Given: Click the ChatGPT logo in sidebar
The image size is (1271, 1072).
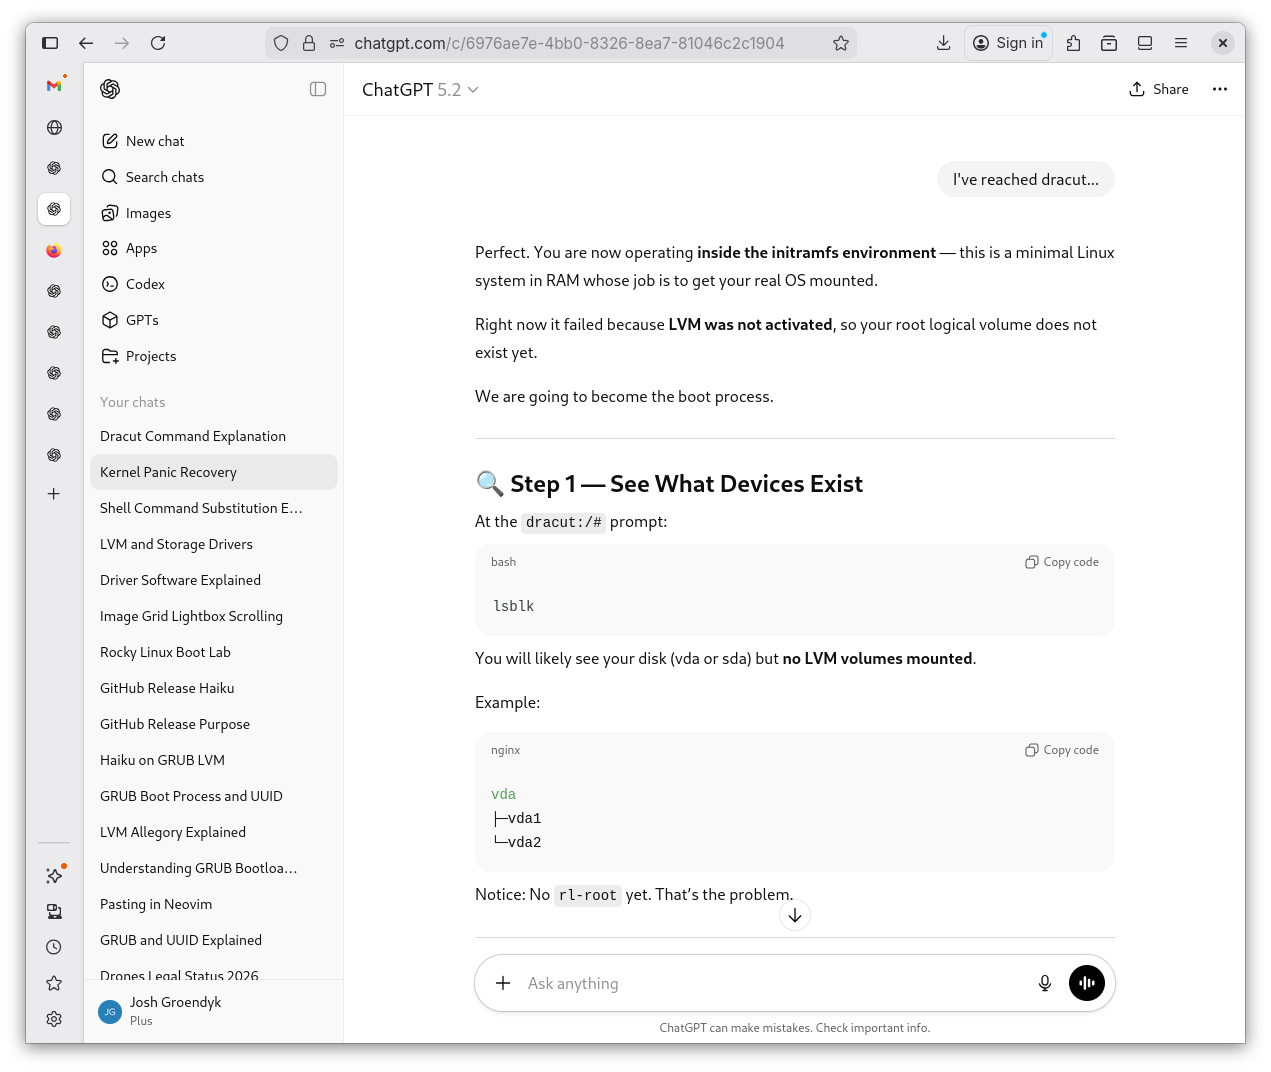Looking at the screenshot, I should 111,89.
